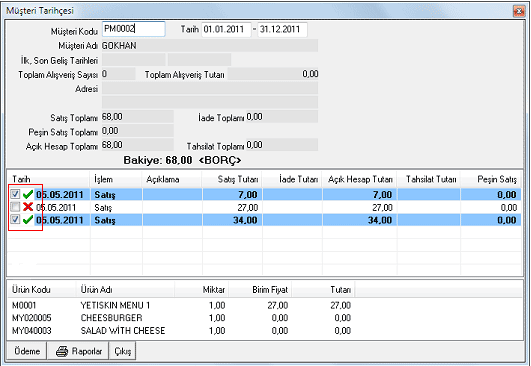Click the Peşin Satış Toplamı value field

[x=137, y=131]
